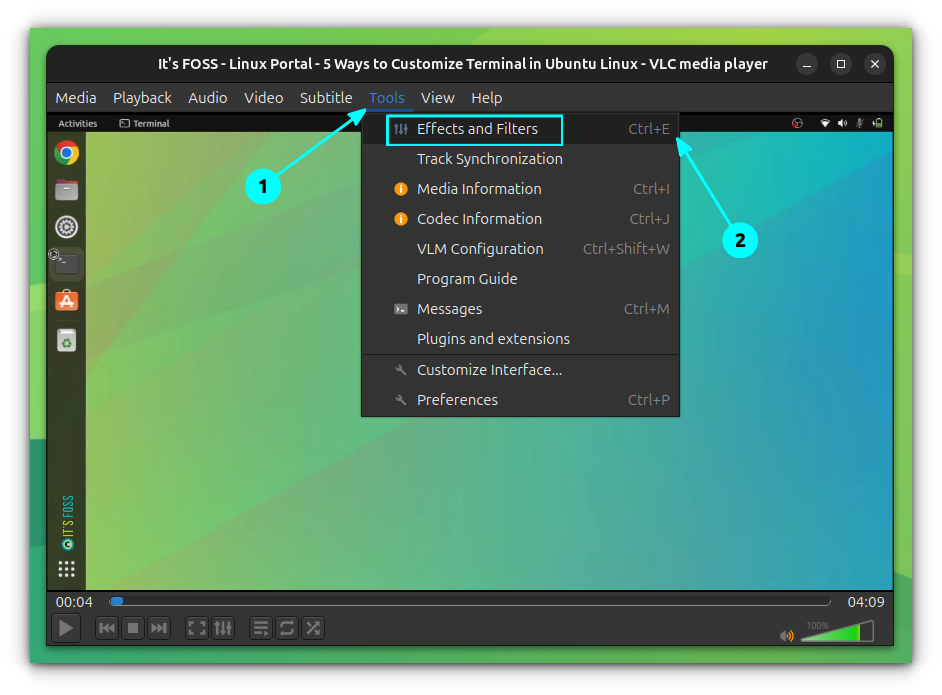Click the Previous media button
The height and width of the screenshot is (695, 942).
(x=107, y=628)
